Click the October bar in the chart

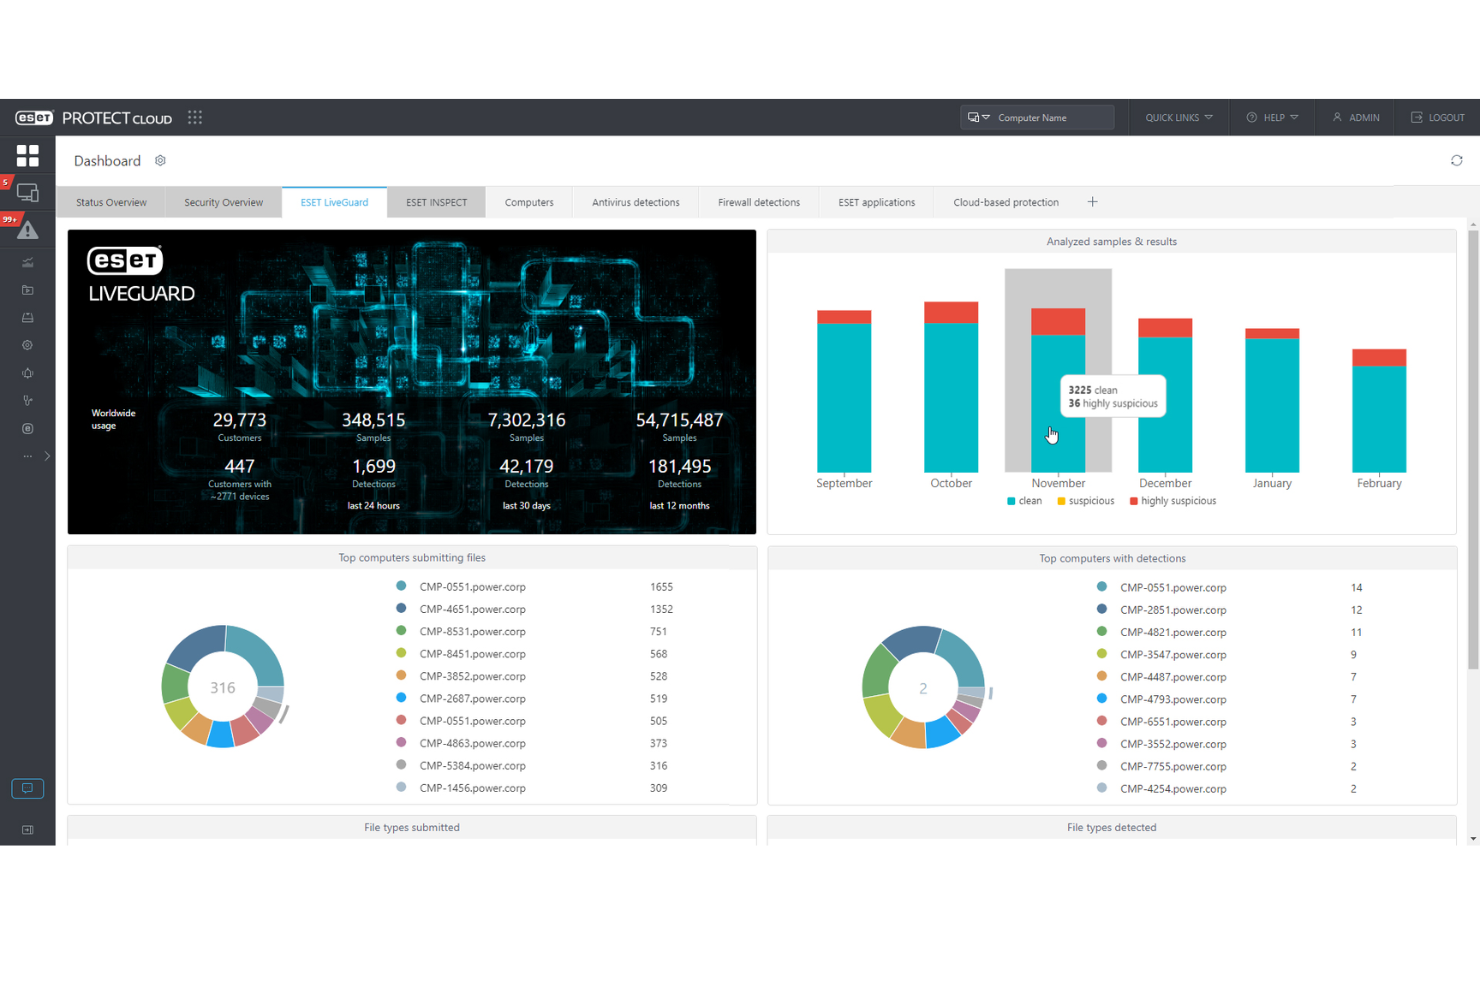coord(951,386)
